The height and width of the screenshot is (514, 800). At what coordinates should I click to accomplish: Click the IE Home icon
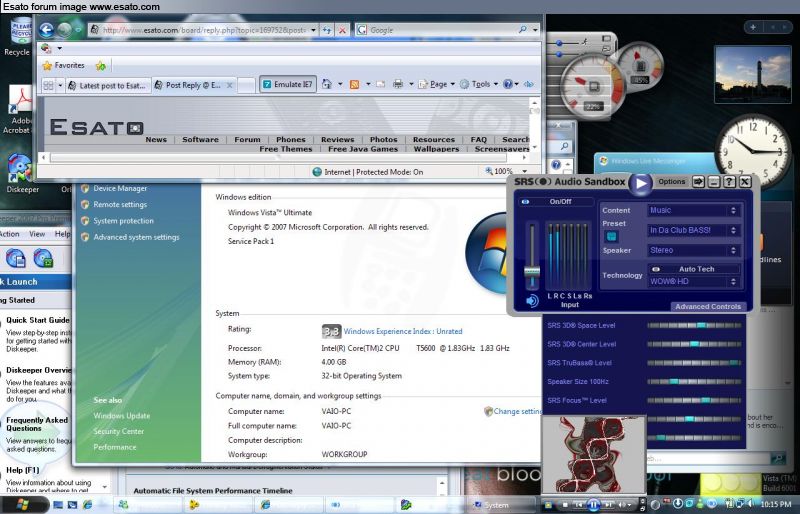[x=327, y=84]
